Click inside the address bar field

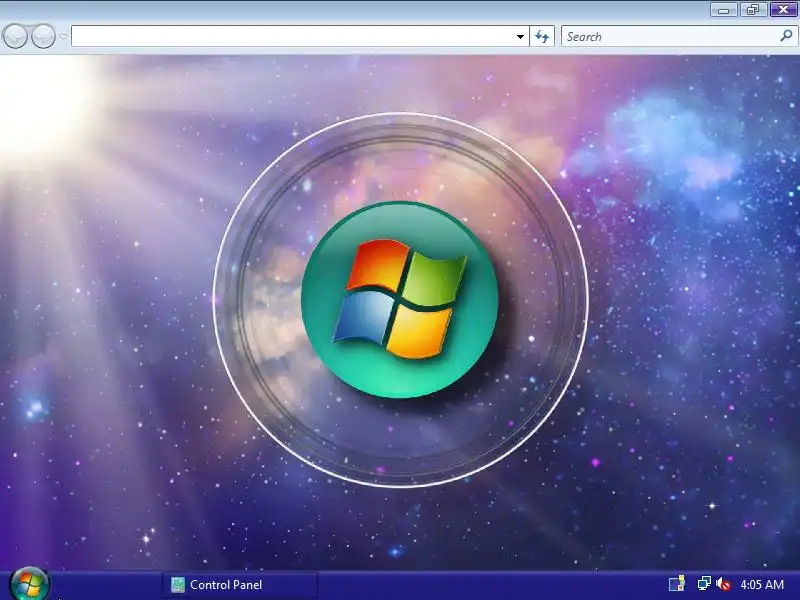click(x=300, y=36)
